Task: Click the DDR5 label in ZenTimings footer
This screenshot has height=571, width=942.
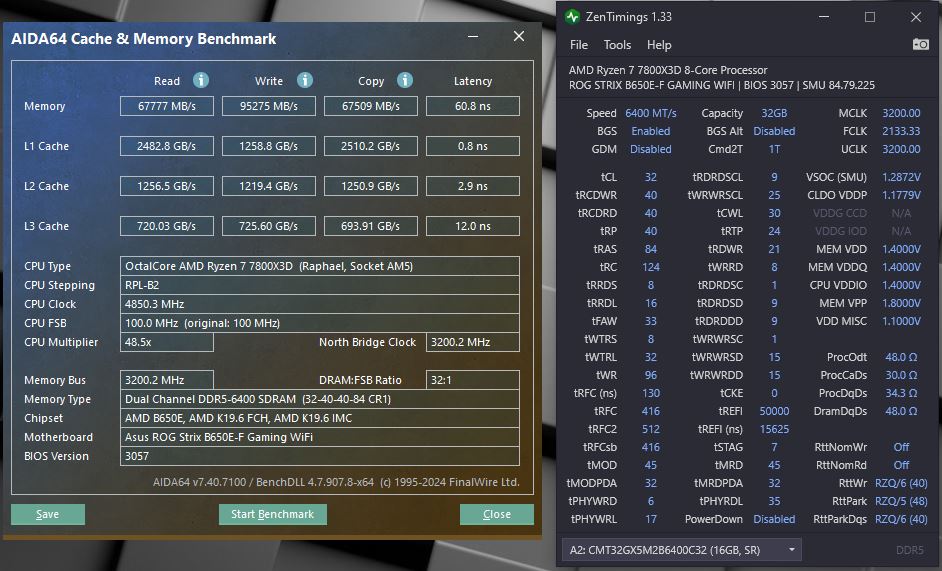Action: pos(909,549)
